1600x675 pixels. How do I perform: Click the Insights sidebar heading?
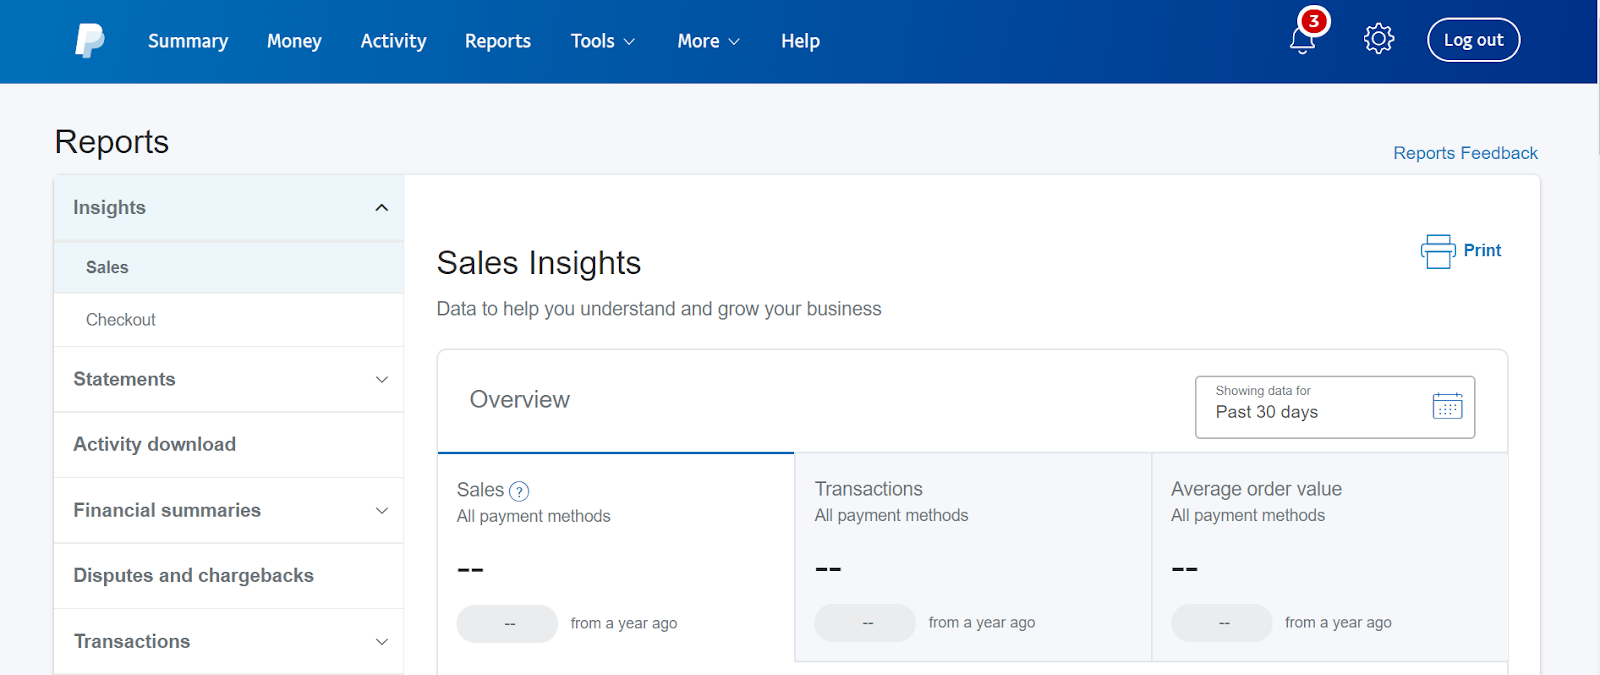(109, 208)
